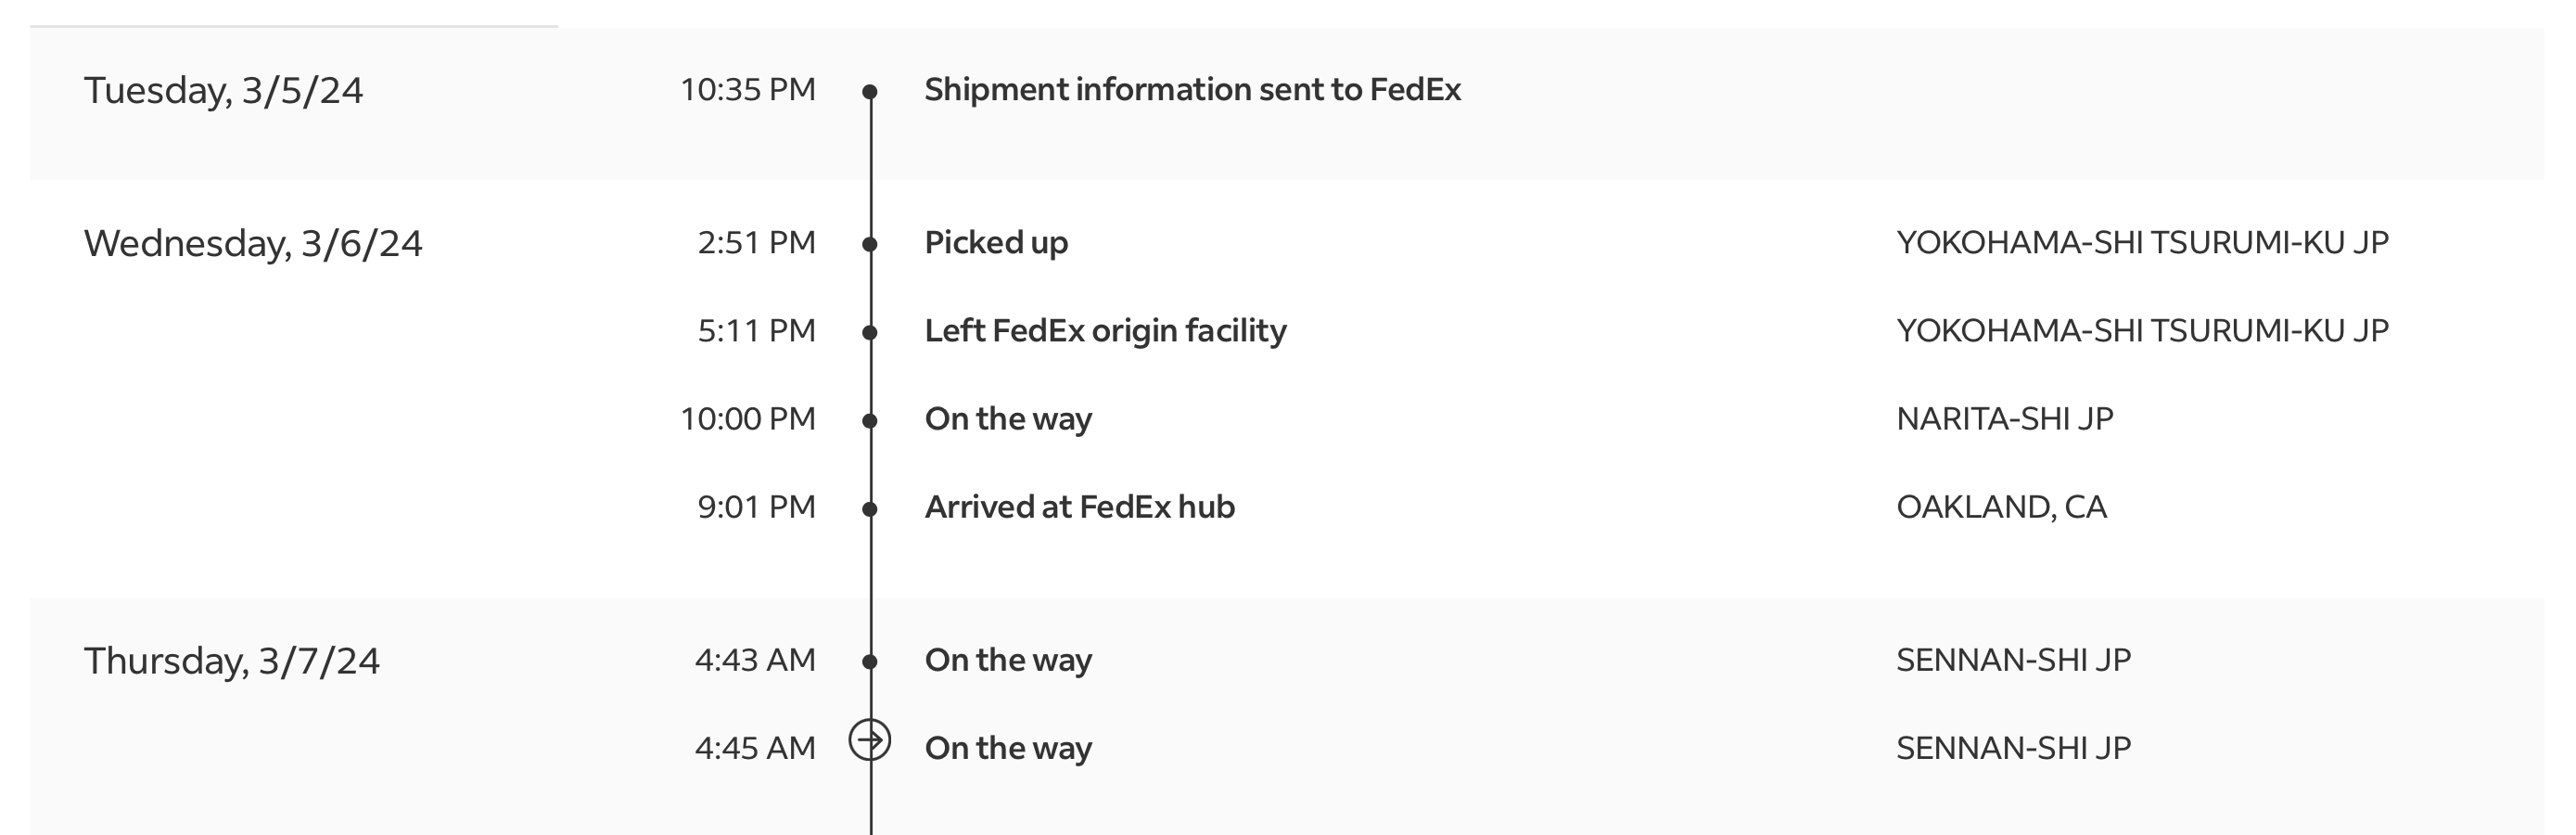Select the Thursday, 3/7/24 date heading
Image resolution: width=2576 pixels, height=835 pixels.
(x=231, y=661)
